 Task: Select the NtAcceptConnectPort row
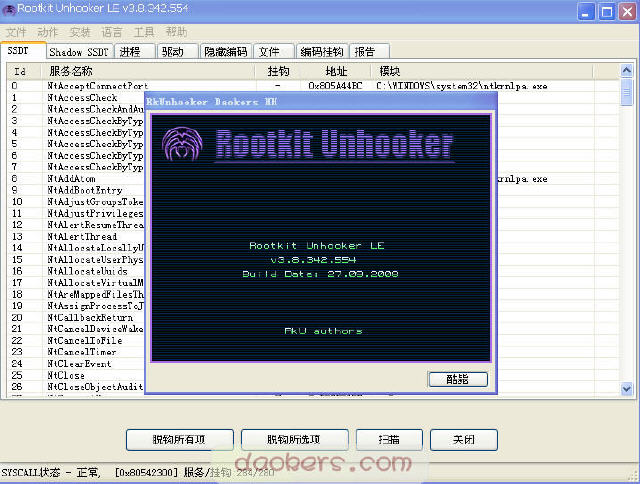click(313, 86)
